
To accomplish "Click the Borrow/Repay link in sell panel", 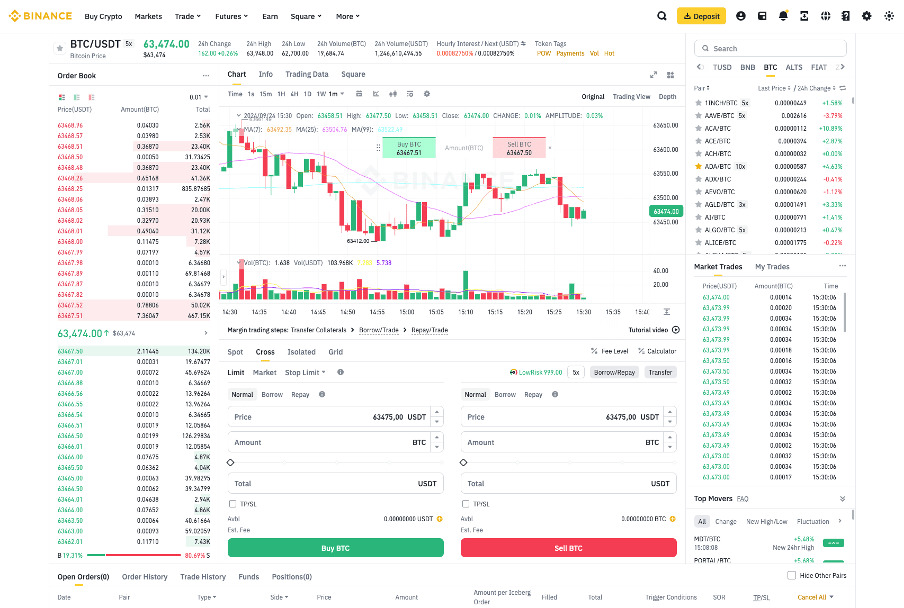I will coord(615,371).
